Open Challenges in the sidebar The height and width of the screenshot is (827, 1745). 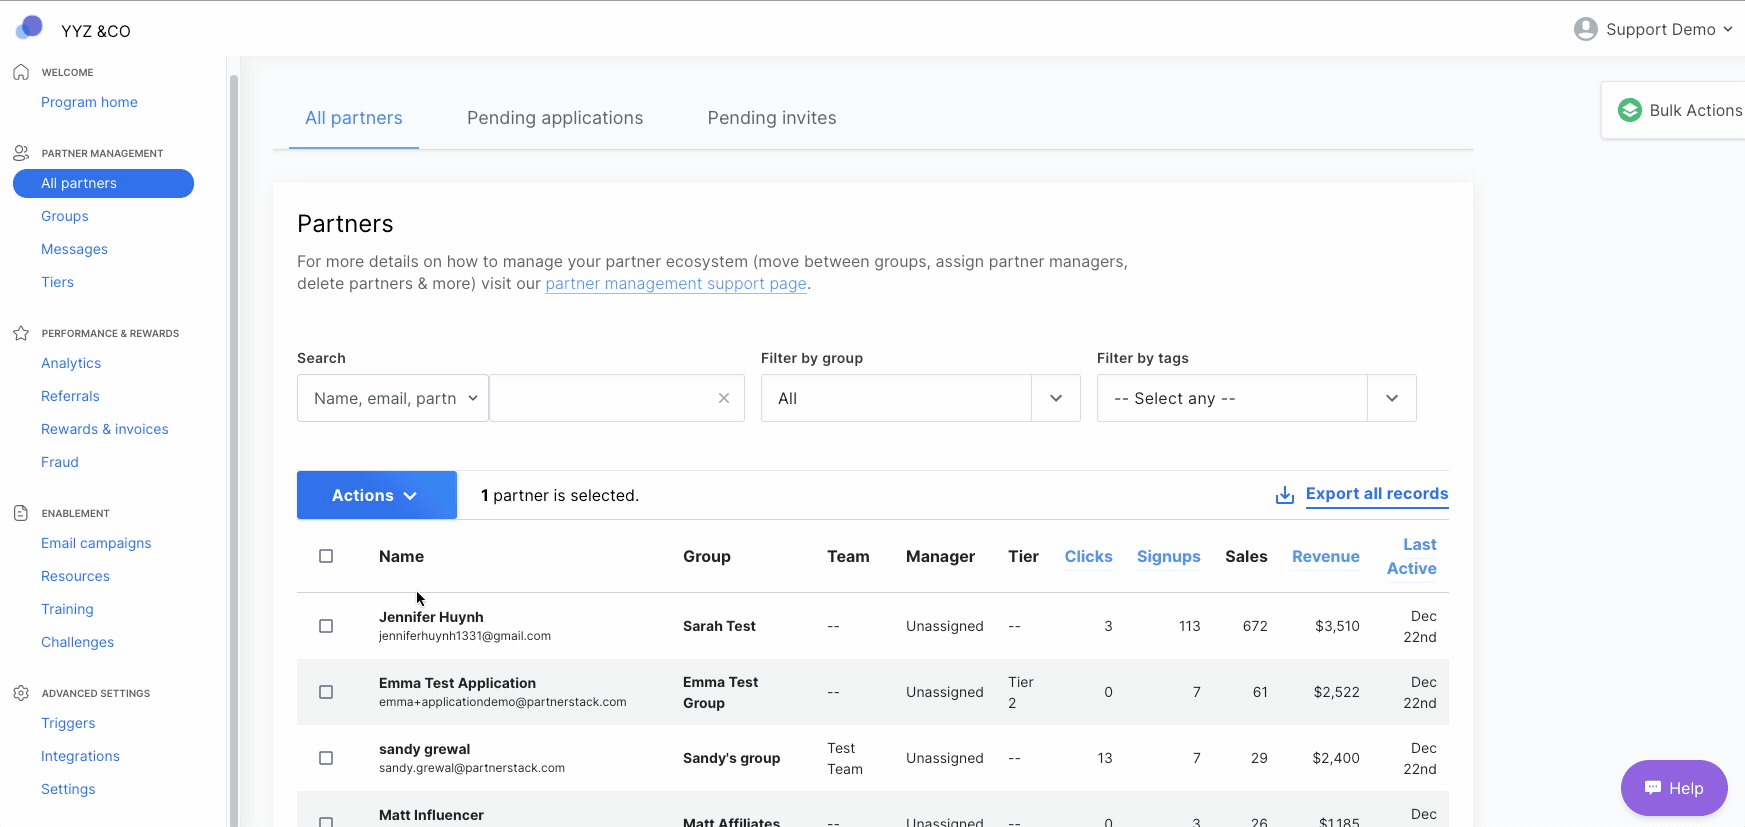(77, 642)
